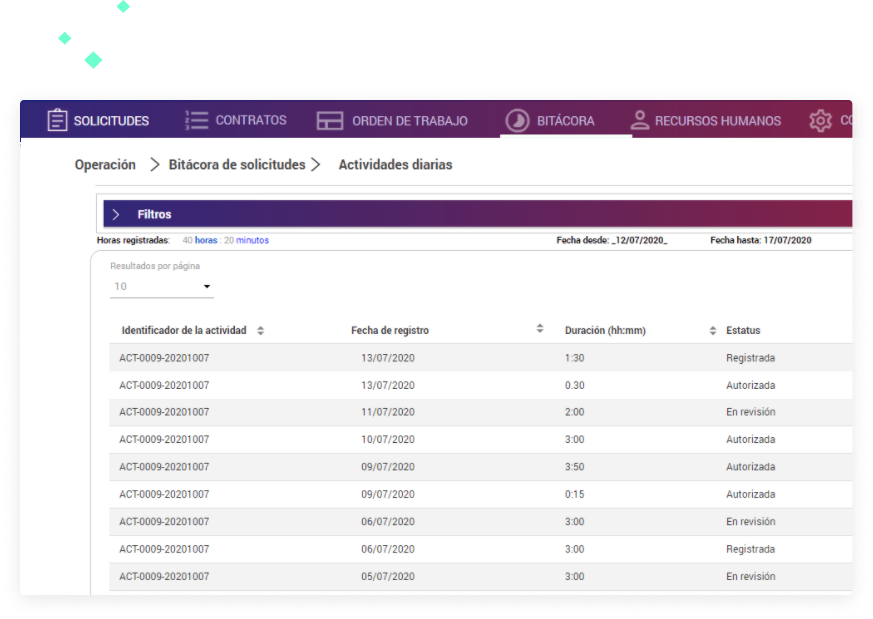Open the CONTRATOS menu tab
Image resolution: width=873 pixels, height=619 pixels.
click(x=251, y=121)
